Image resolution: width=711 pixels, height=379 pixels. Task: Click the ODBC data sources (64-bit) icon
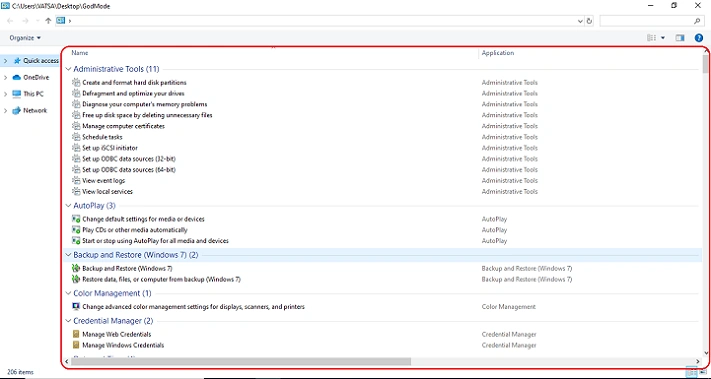tap(76, 170)
